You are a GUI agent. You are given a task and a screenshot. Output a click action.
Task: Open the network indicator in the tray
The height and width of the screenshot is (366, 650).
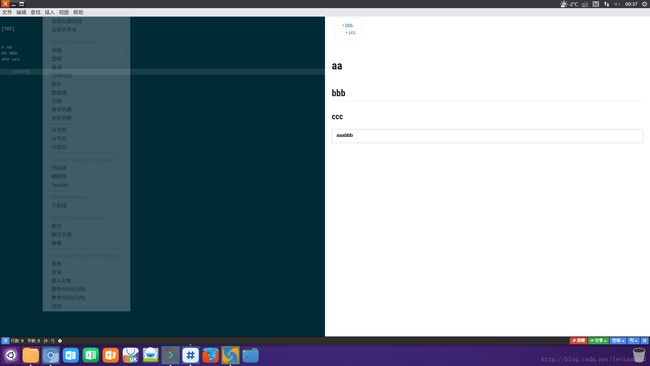pos(606,4)
